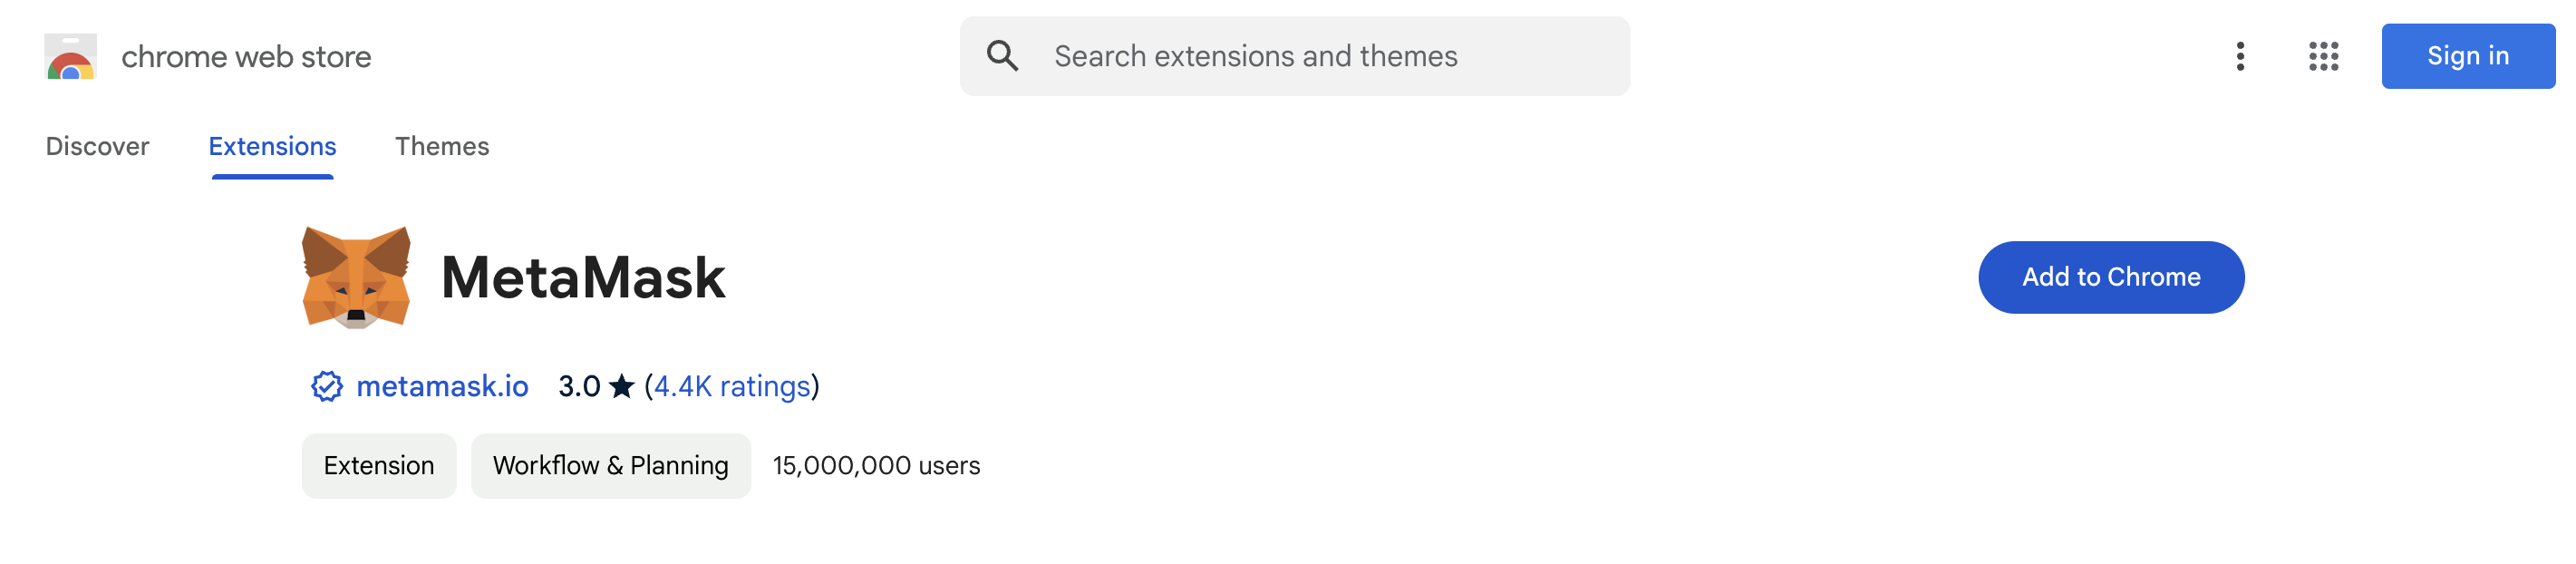Click the Sign in button
This screenshot has height=564, width=2576.
point(2467,56)
